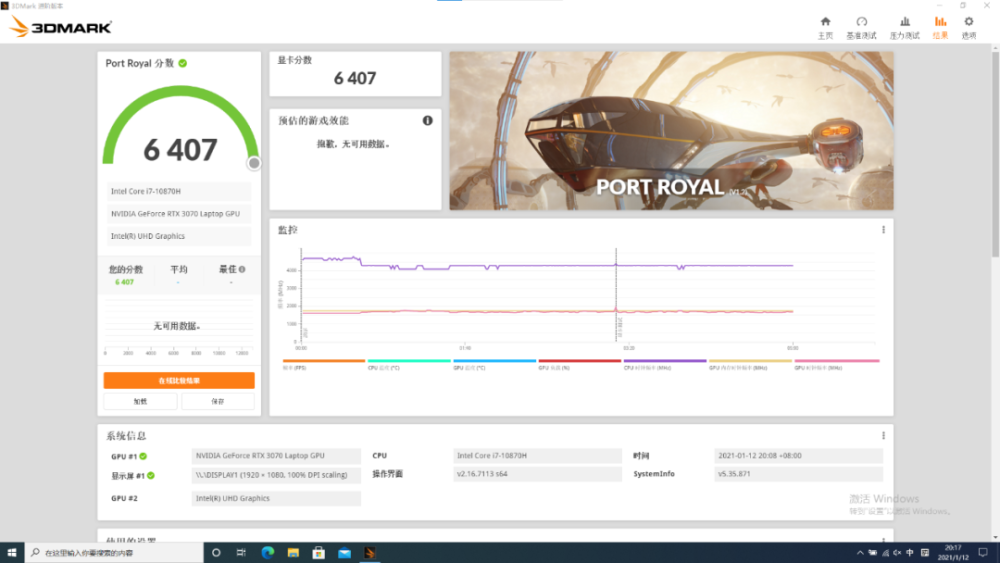Click the graphics score 6 407 card

pyautogui.click(x=355, y=74)
